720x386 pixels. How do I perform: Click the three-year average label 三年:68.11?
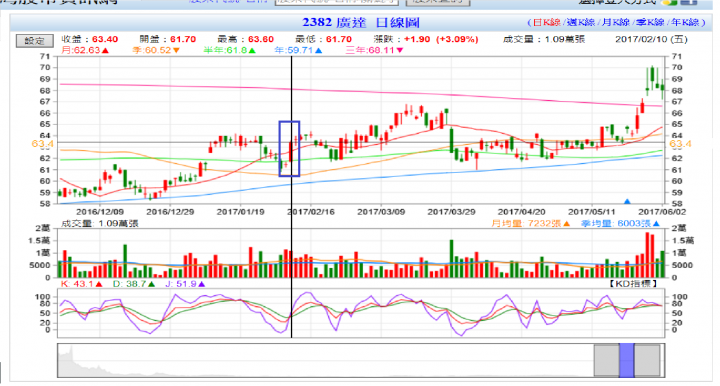click(x=374, y=50)
